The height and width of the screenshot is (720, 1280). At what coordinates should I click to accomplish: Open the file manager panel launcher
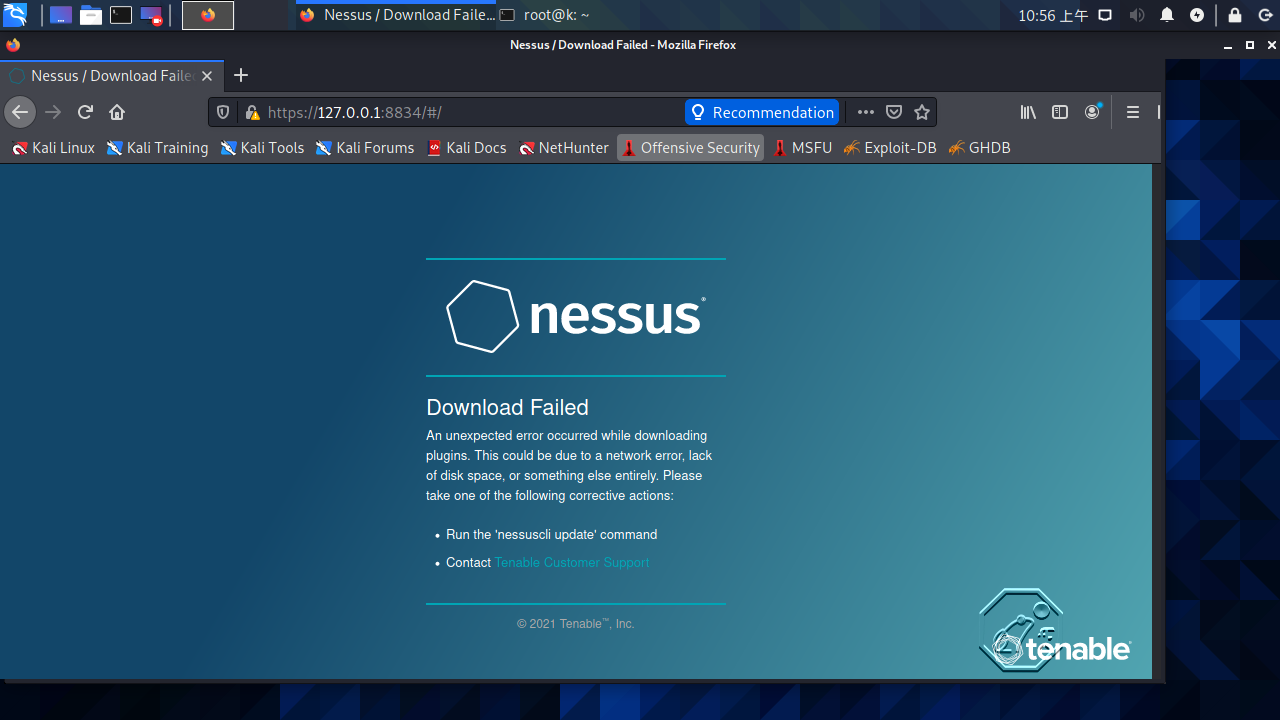[x=91, y=15]
